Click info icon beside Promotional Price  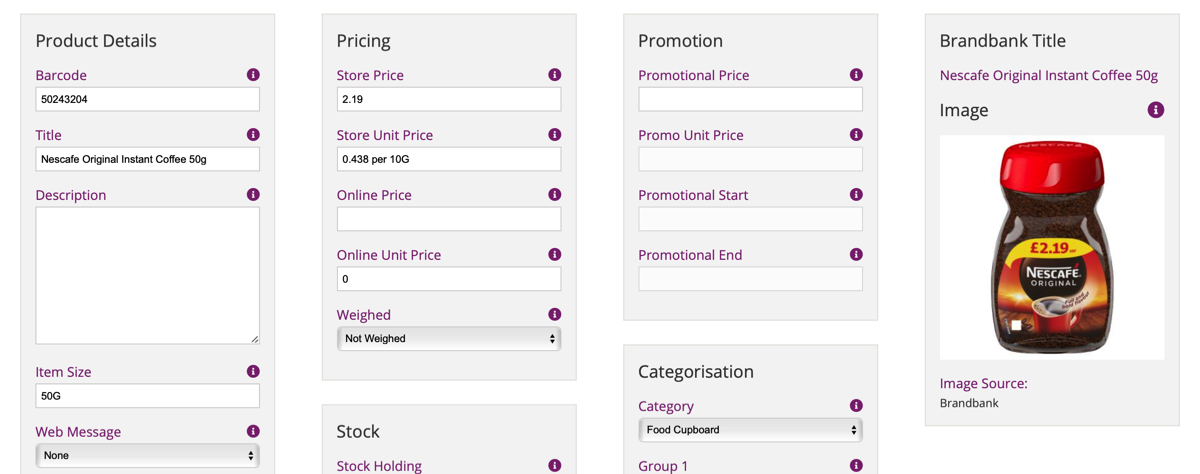click(856, 75)
